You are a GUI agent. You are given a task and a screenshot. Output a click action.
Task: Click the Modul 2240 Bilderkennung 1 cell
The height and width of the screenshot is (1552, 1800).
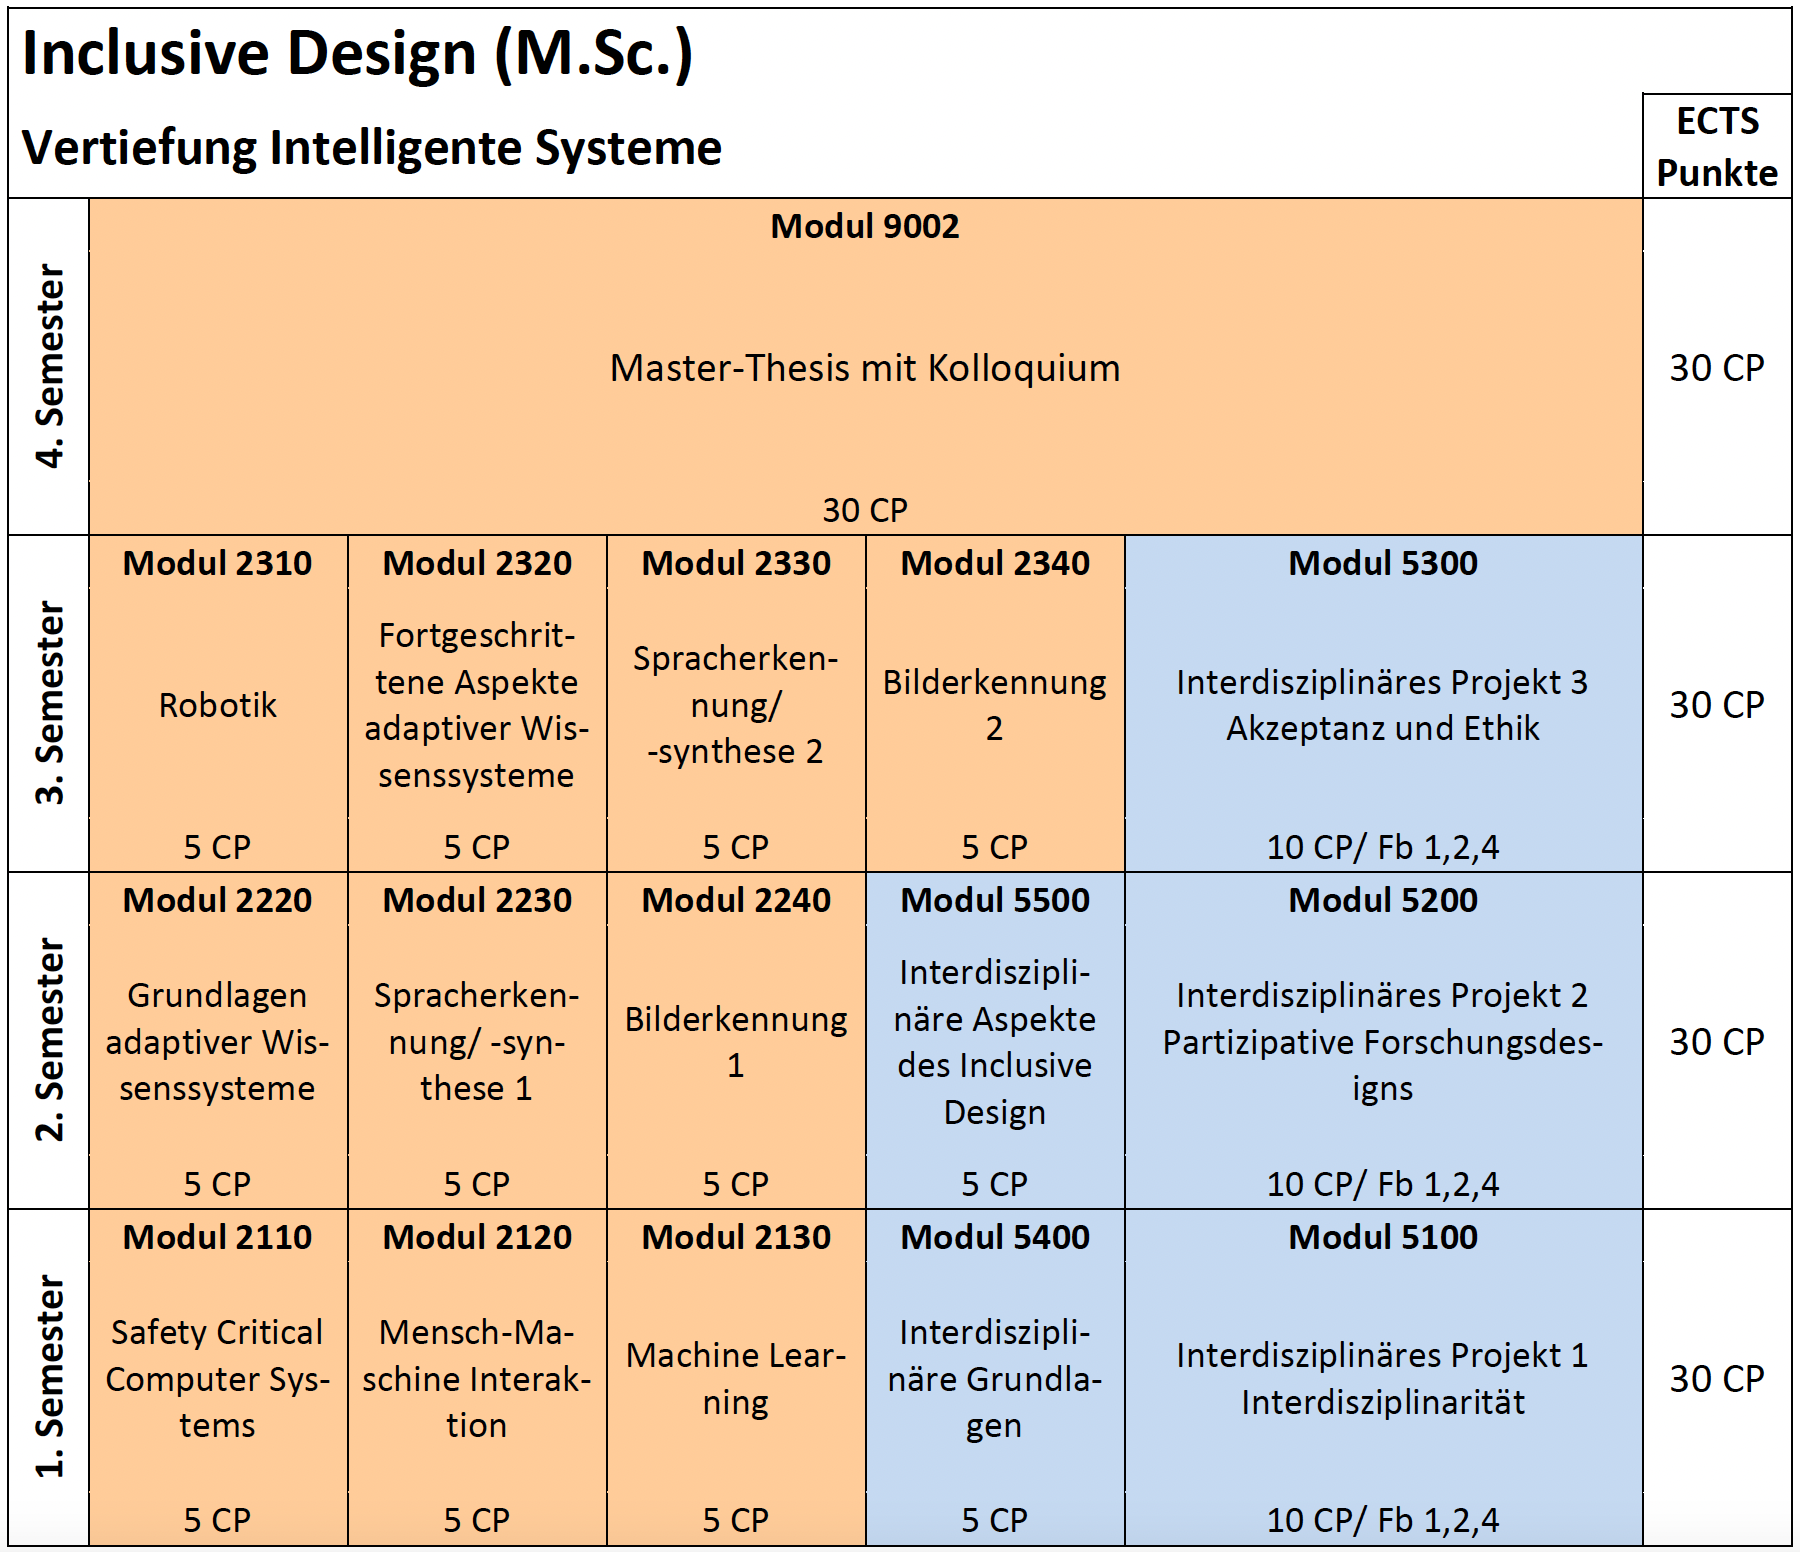(x=736, y=1041)
